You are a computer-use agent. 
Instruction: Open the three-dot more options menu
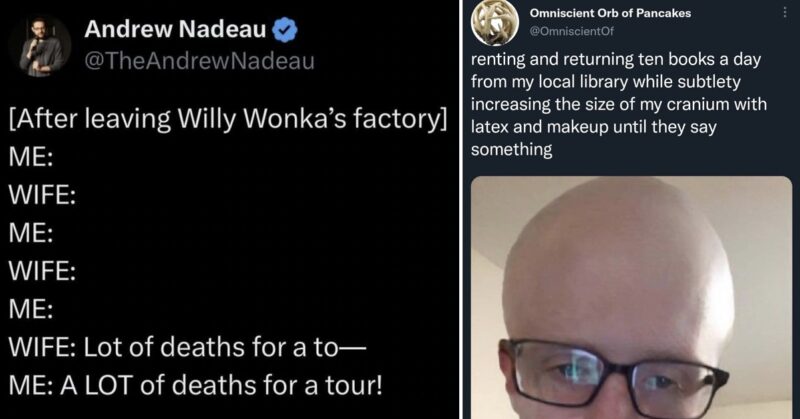[x=785, y=12]
